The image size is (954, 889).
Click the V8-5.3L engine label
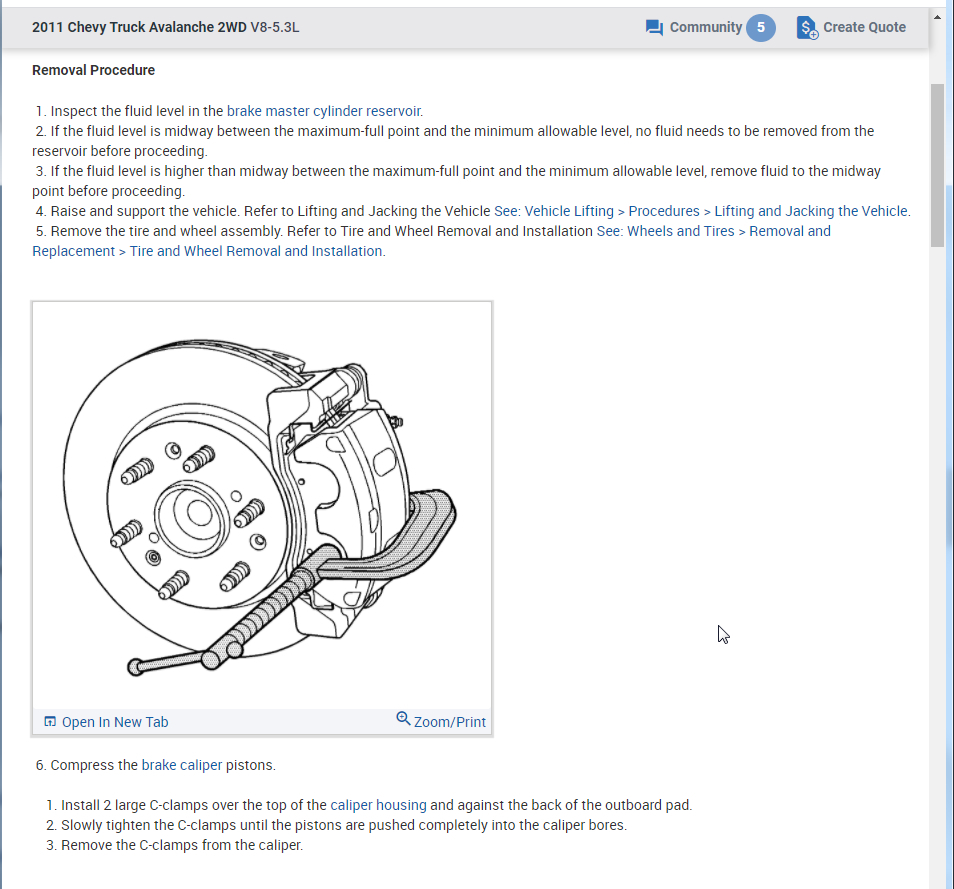[275, 27]
